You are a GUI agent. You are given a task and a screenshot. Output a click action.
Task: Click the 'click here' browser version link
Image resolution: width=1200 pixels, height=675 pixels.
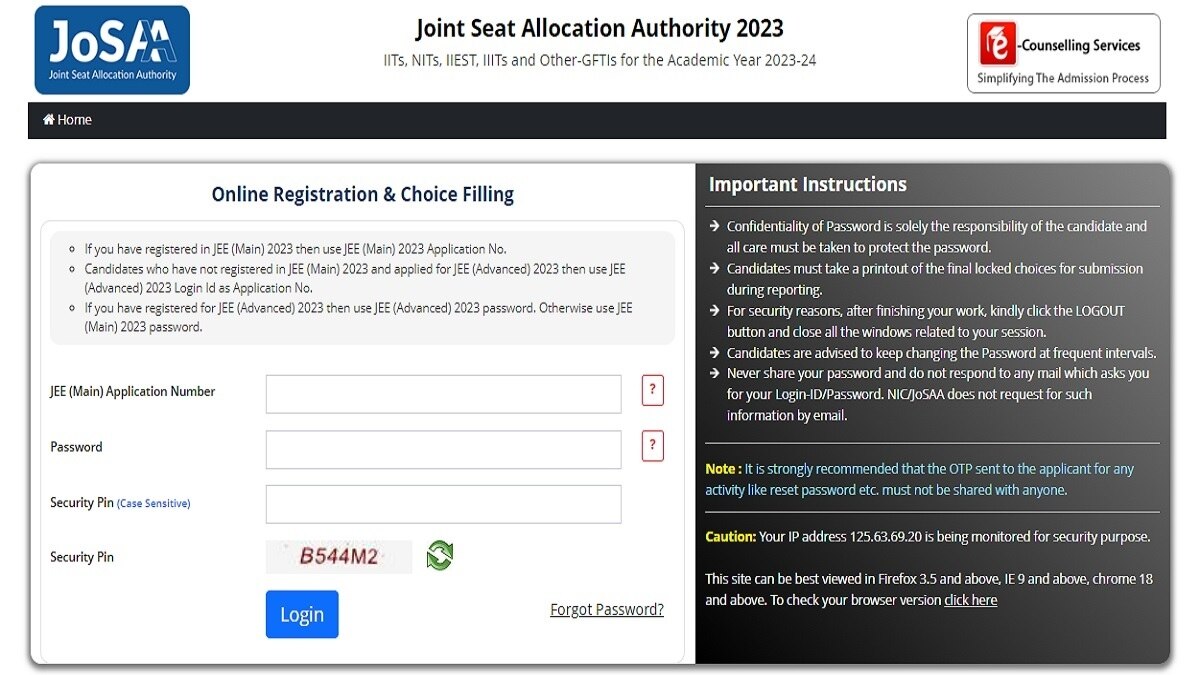point(970,600)
